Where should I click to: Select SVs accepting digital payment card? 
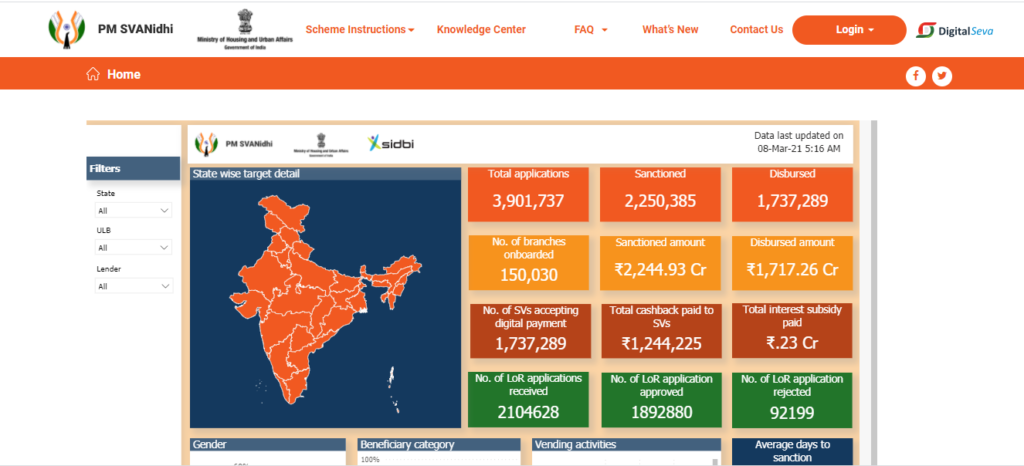click(531, 331)
